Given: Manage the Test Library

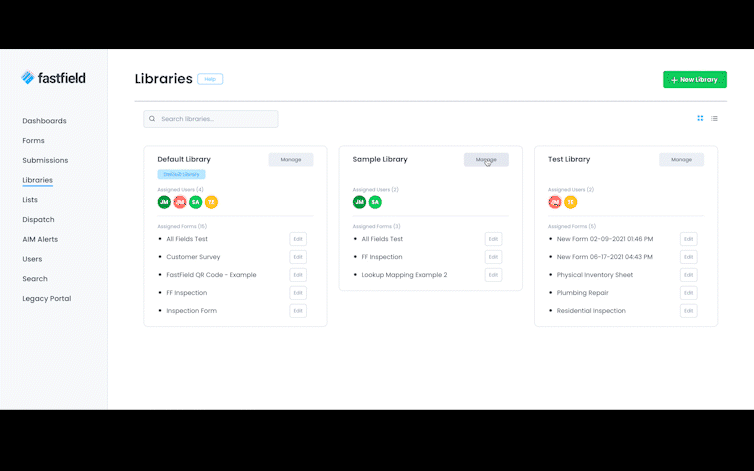Looking at the screenshot, I should pos(681,160).
